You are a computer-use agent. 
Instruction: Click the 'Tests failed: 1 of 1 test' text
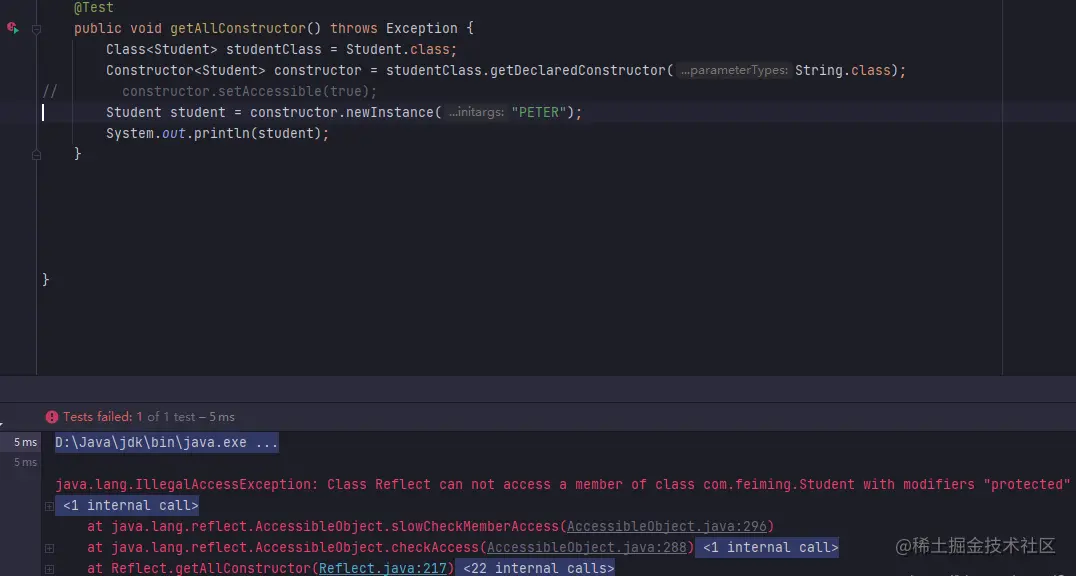pyautogui.click(x=149, y=417)
